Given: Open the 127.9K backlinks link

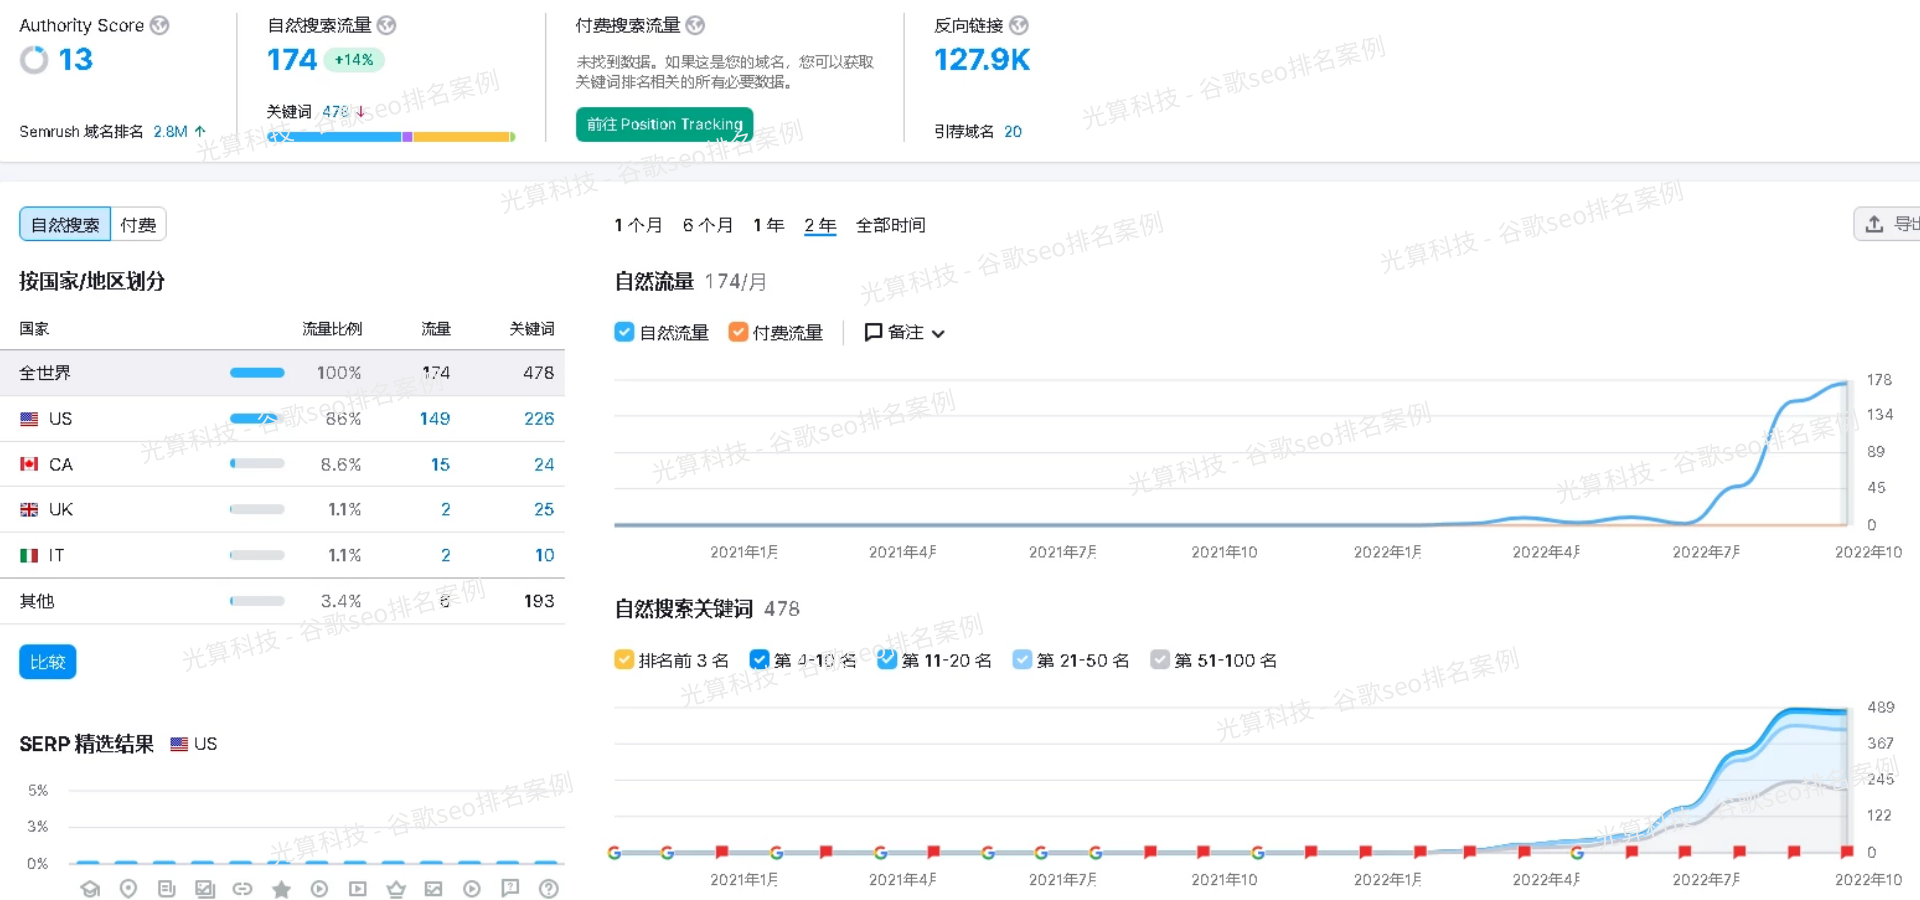Looking at the screenshot, I should point(981,60).
